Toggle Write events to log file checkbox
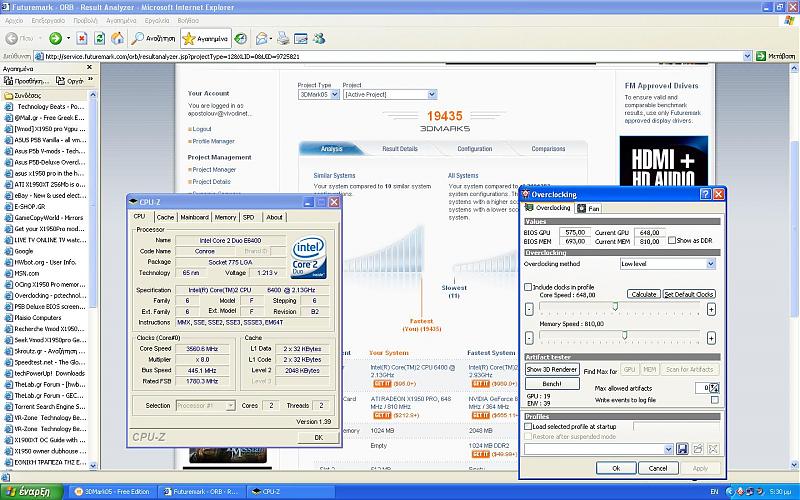Screen dimensions: 800x500 coord(715,400)
